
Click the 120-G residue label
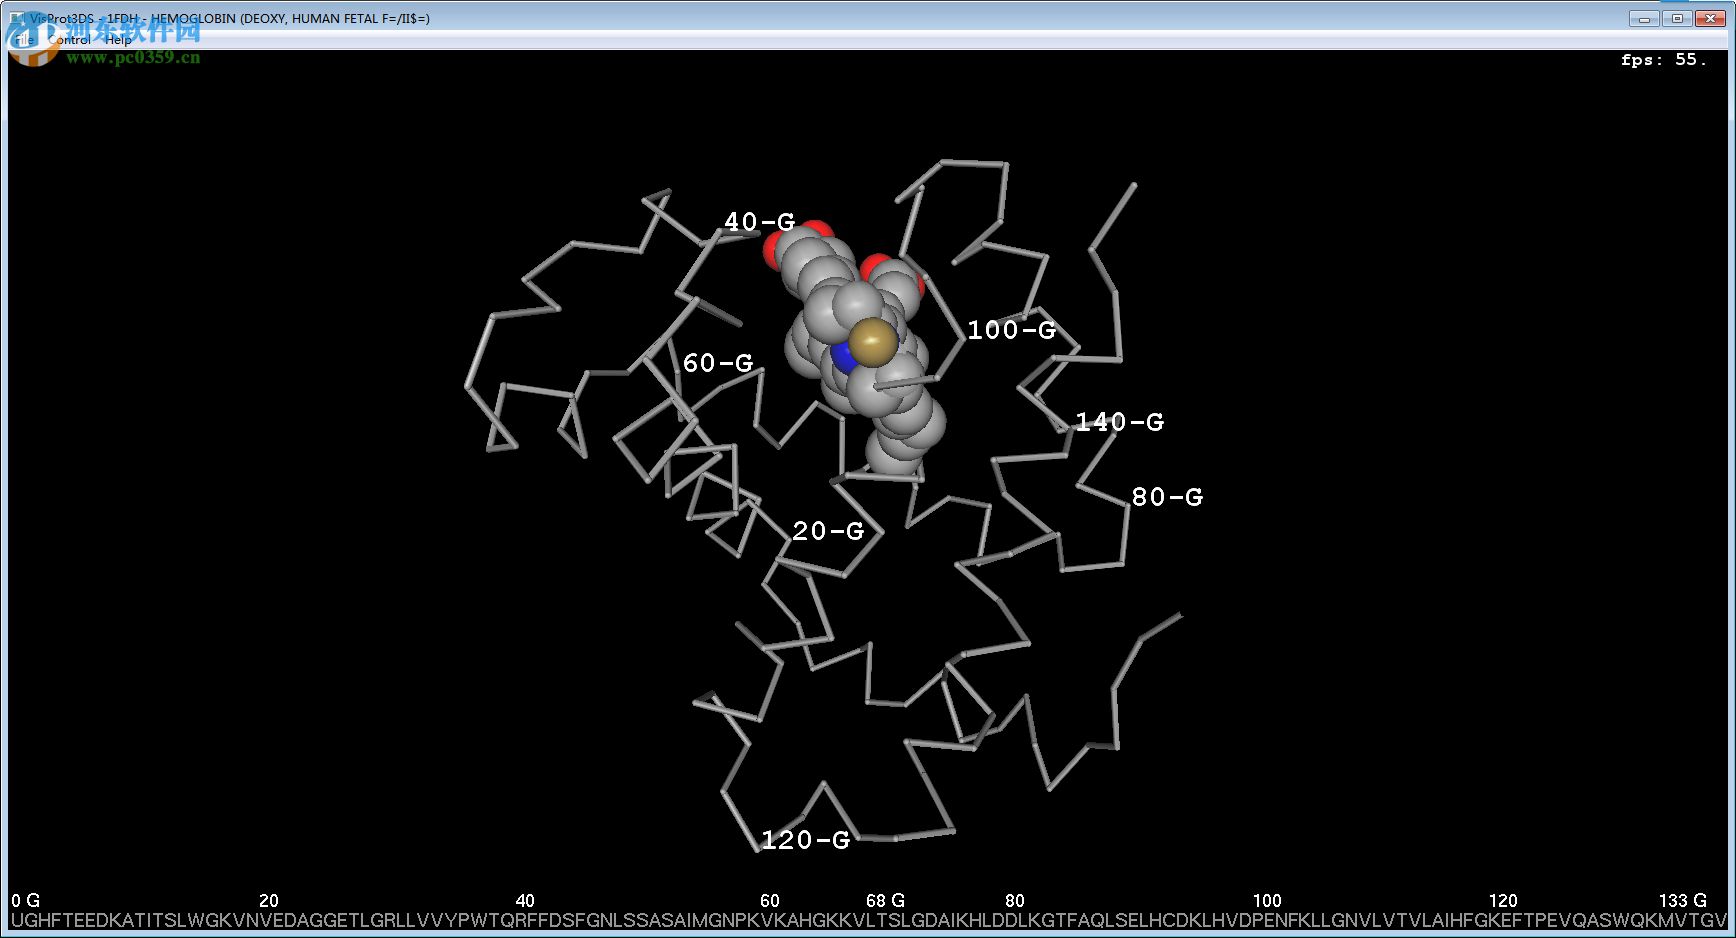(806, 840)
